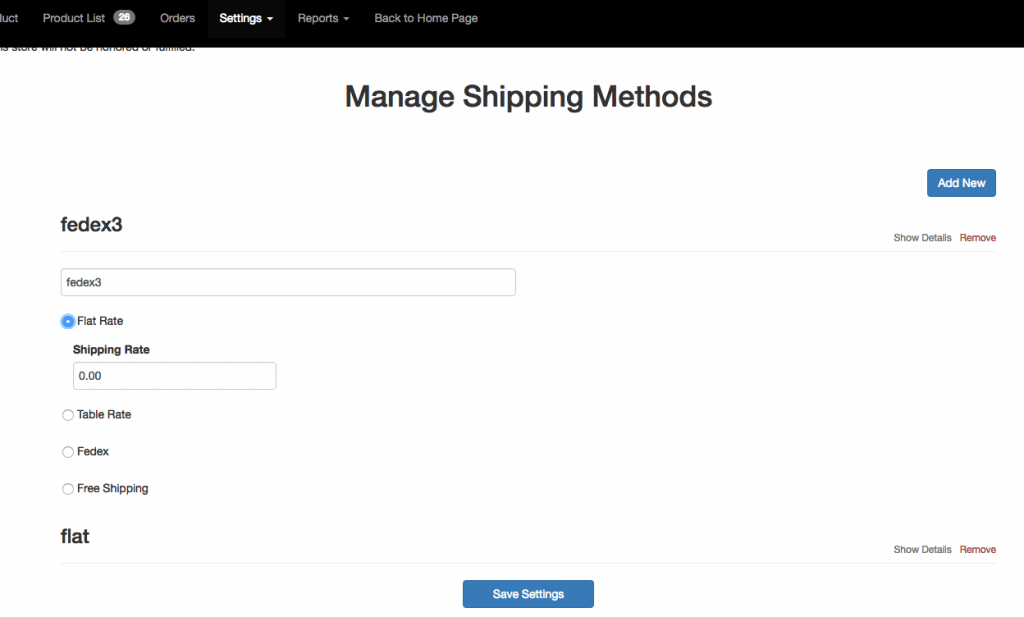The image size is (1024, 617).
Task: Select Fedex shipping type radio
Action: (68, 452)
